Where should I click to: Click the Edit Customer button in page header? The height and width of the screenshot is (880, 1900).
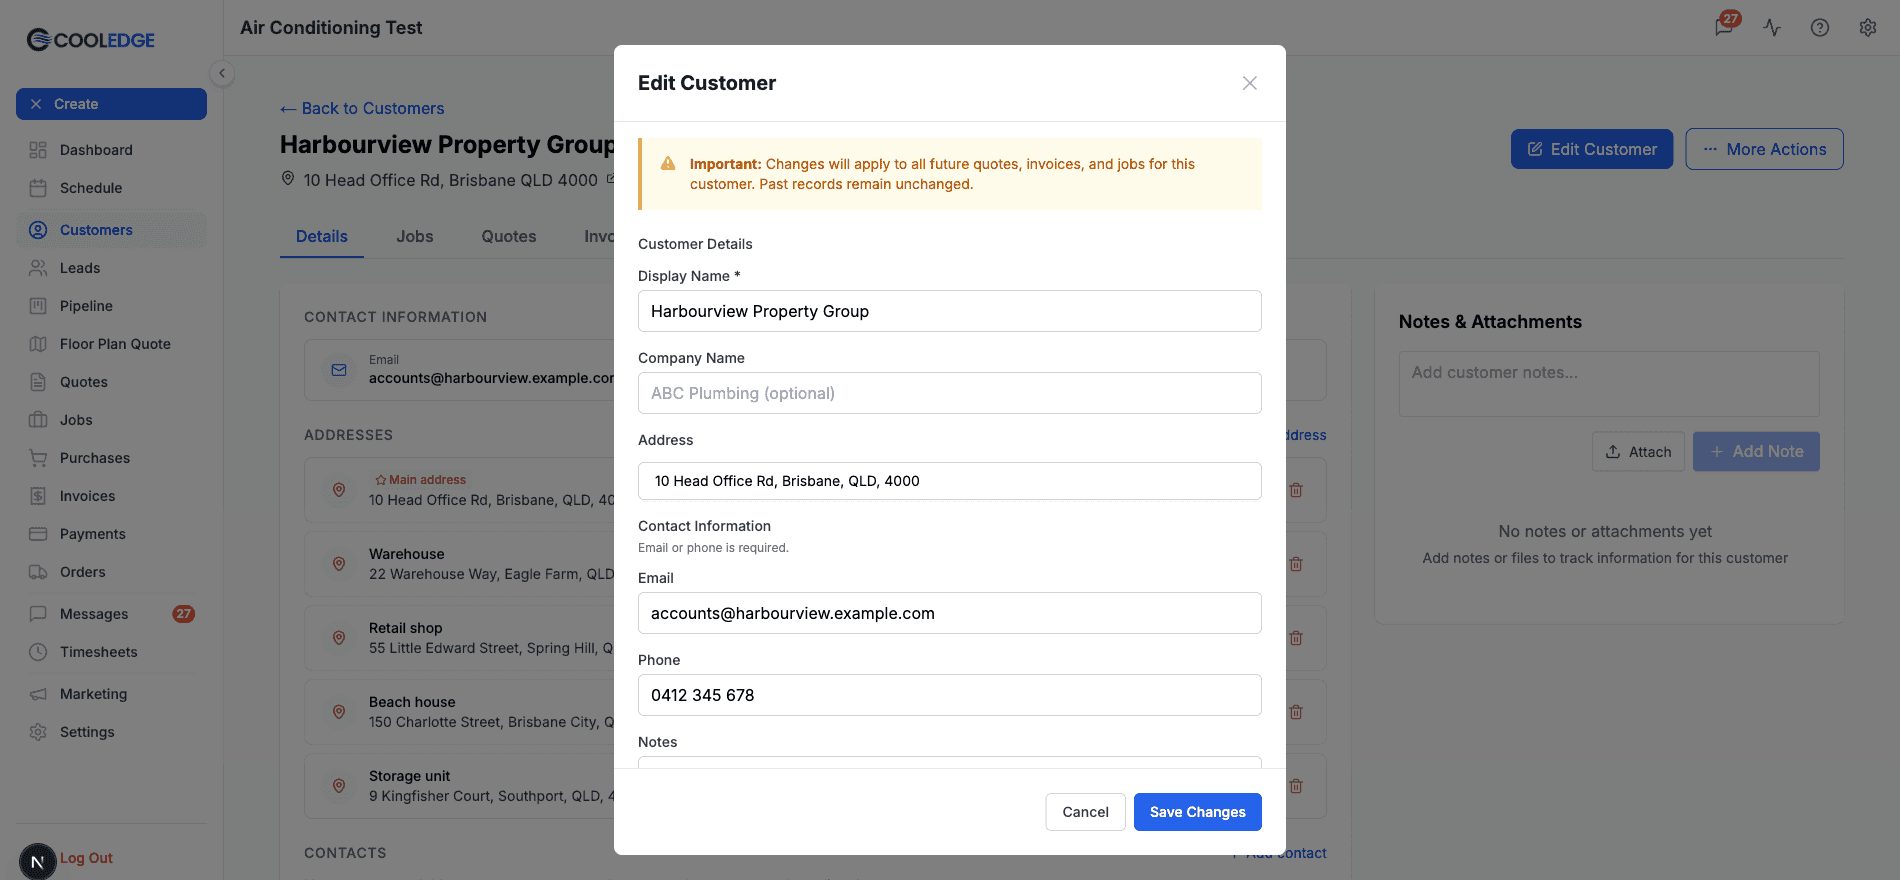click(1592, 149)
